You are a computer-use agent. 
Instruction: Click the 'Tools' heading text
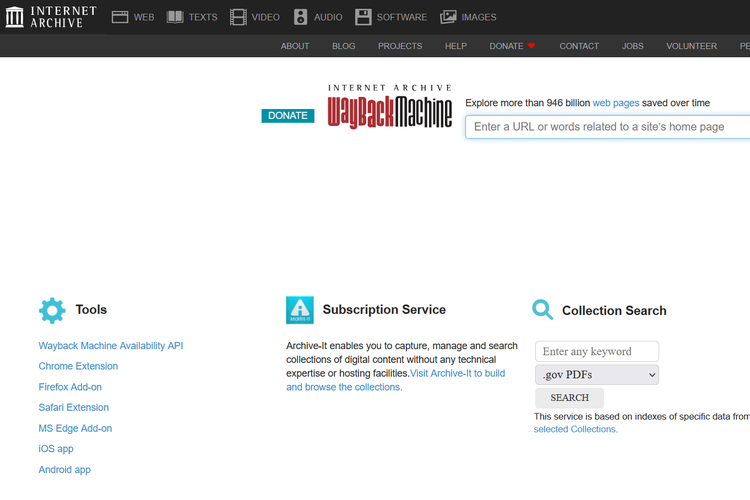point(91,310)
